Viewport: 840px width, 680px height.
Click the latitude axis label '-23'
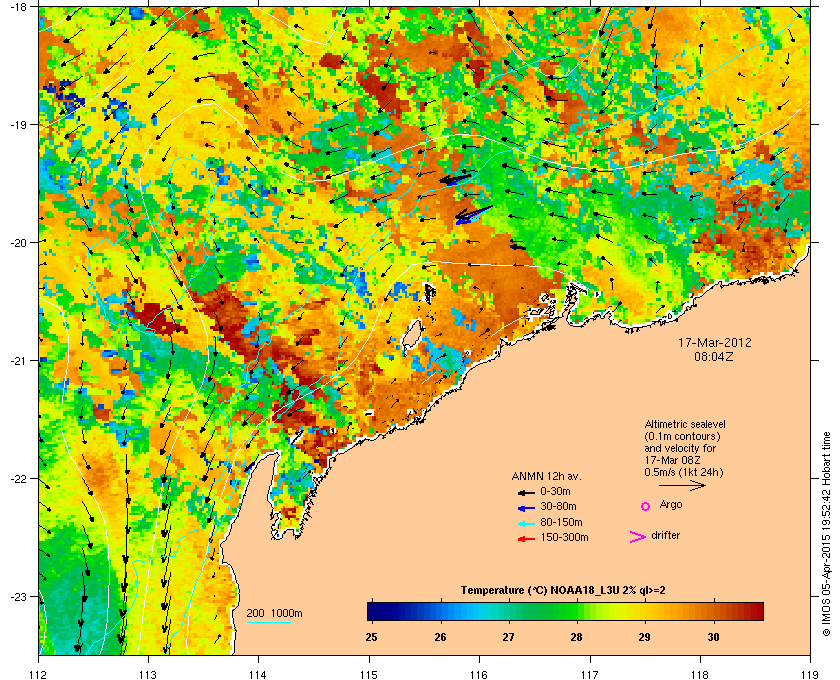[18, 596]
